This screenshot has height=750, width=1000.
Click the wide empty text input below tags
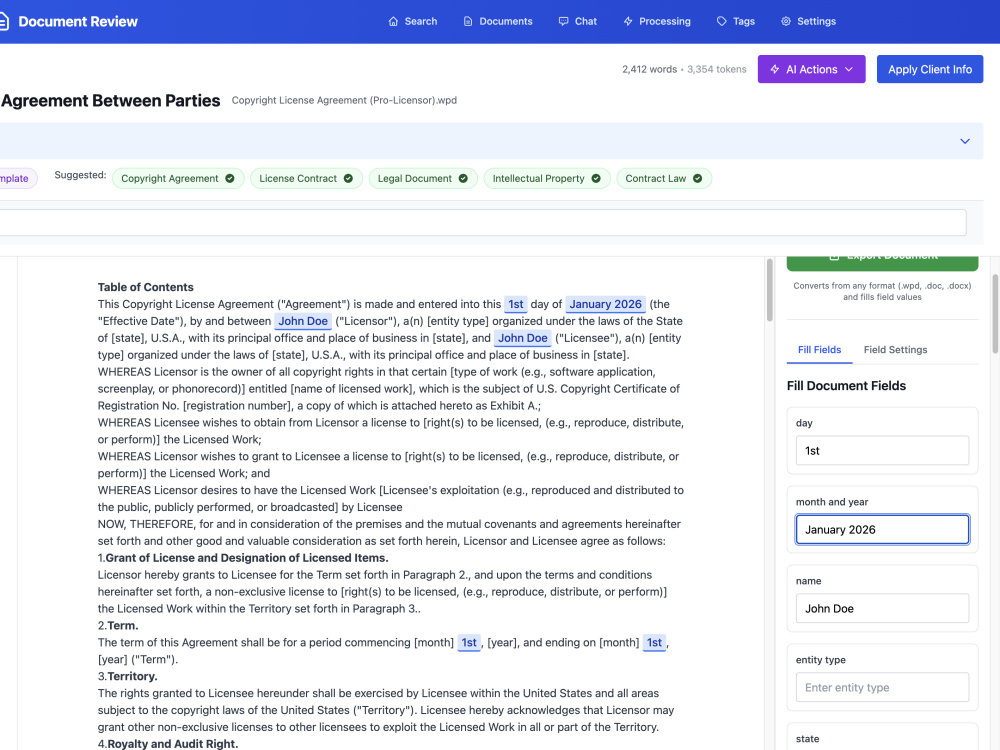(x=483, y=223)
